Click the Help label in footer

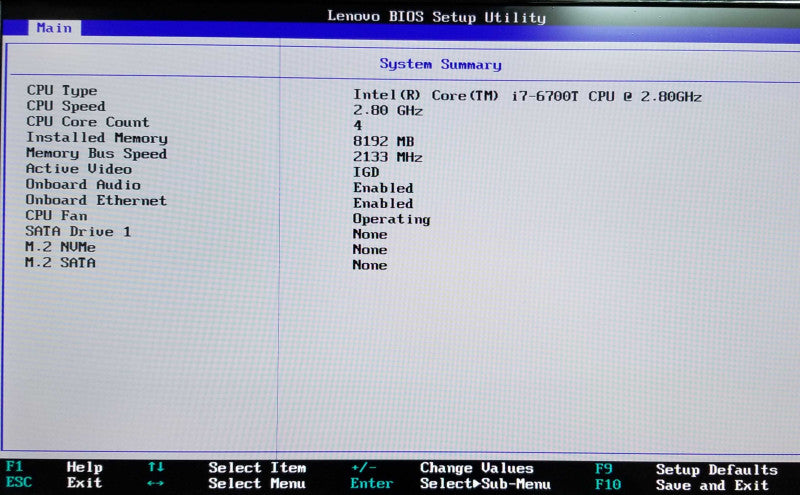85,467
